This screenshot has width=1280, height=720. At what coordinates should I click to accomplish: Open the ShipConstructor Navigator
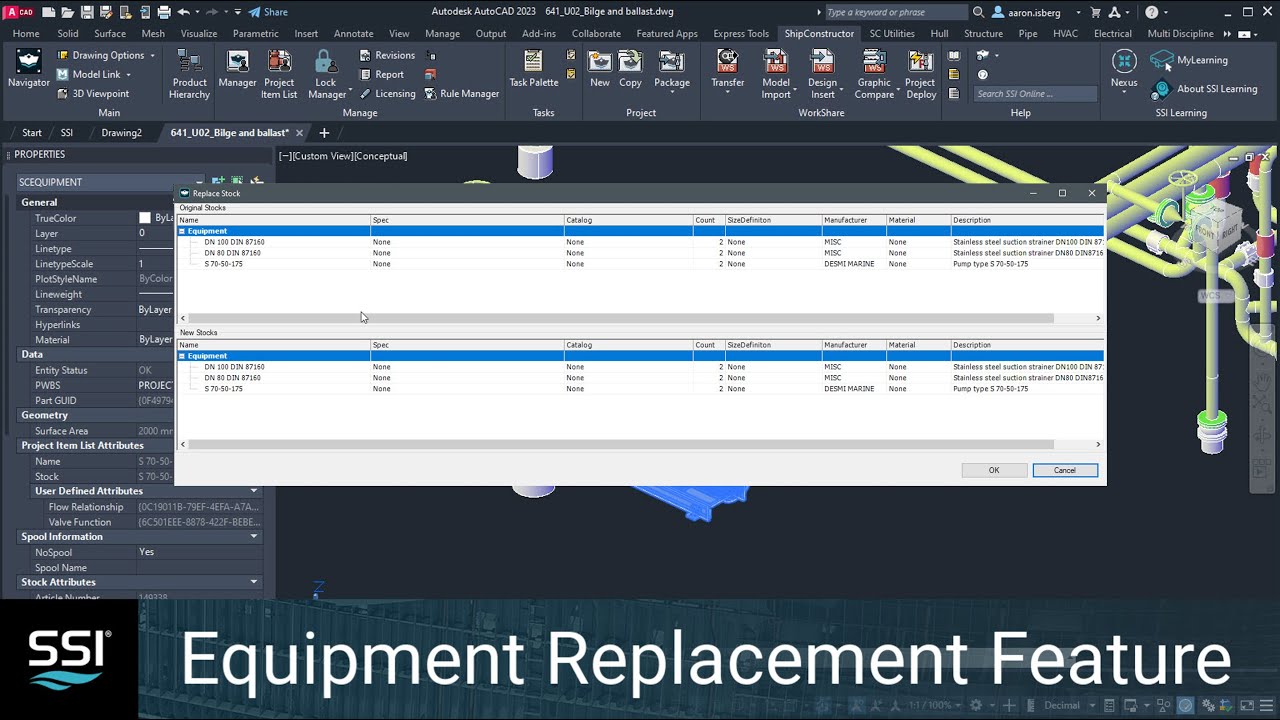tap(29, 70)
